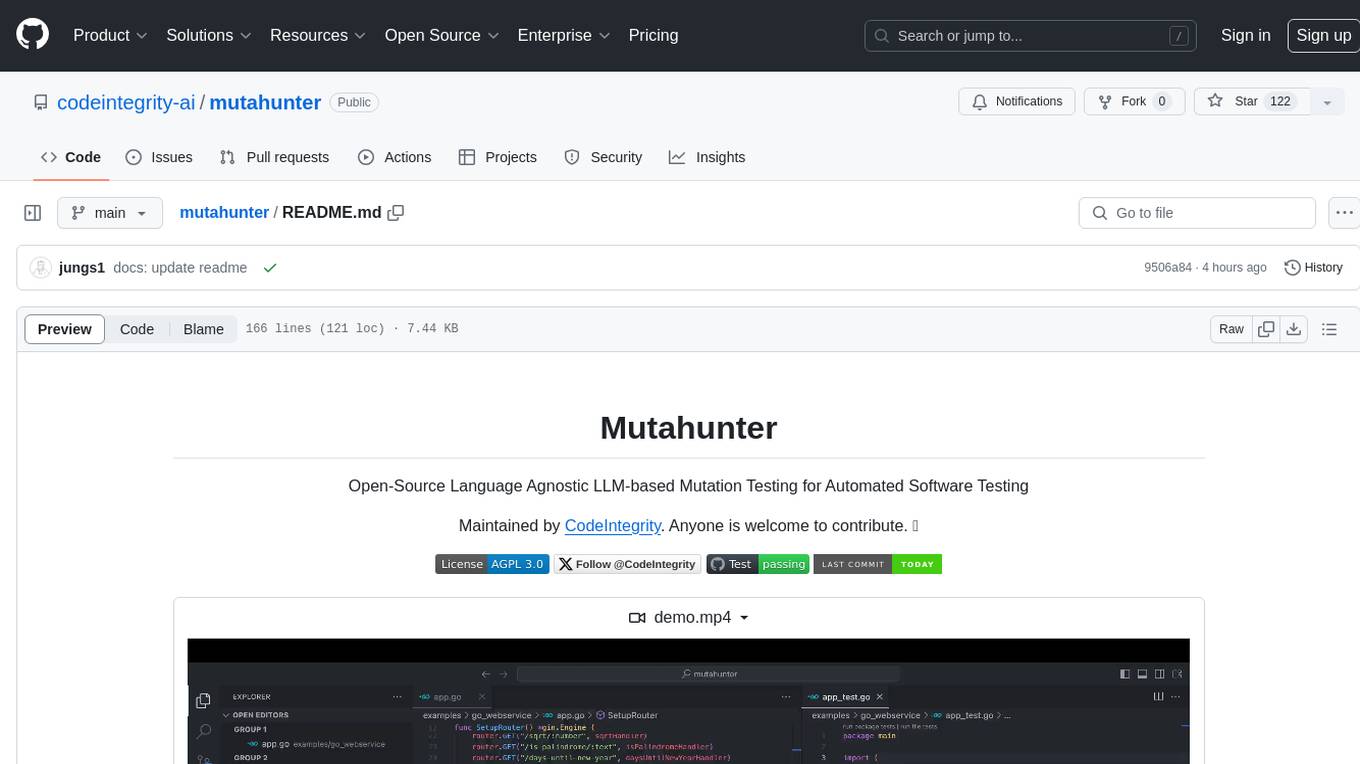Open commit 9506a84
Screen dimensions: 1360x764
[x=1168, y=268]
